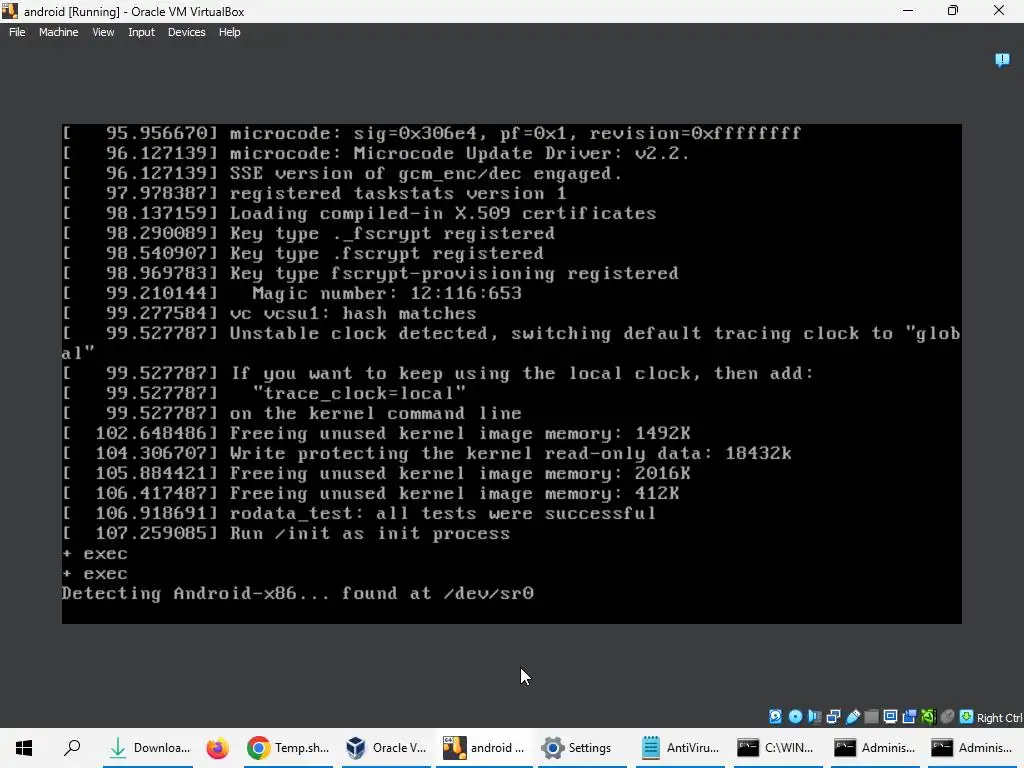Open the Input menu
The height and width of the screenshot is (768, 1024).
coord(141,32)
